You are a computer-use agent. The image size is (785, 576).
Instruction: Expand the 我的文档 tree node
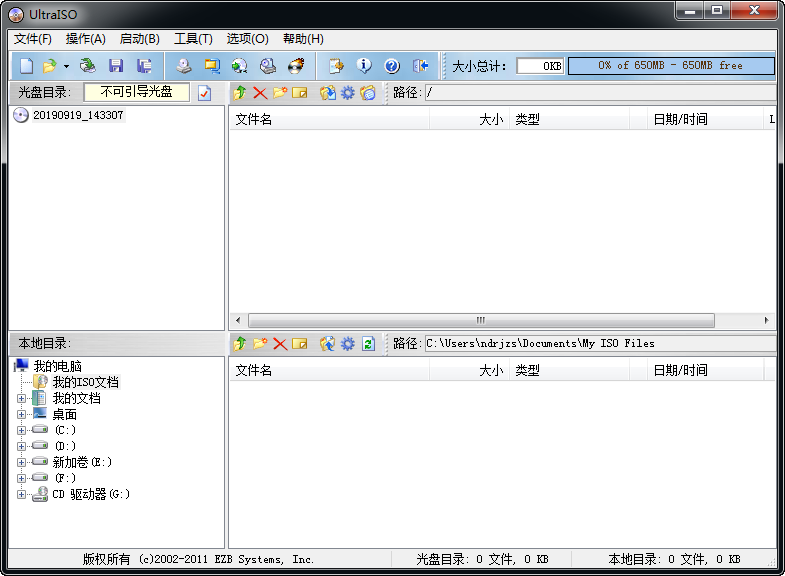click(x=21, y=399)
